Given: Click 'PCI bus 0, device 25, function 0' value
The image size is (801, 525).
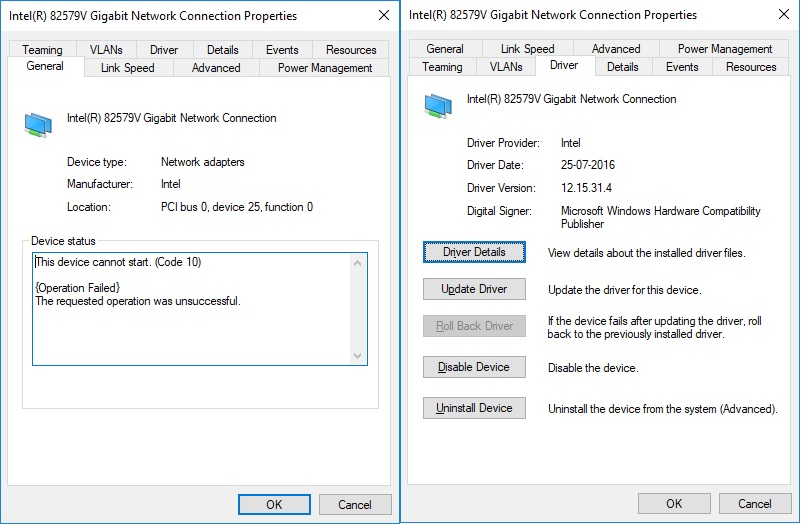Looking at the screenshot, I should [237, 207].
